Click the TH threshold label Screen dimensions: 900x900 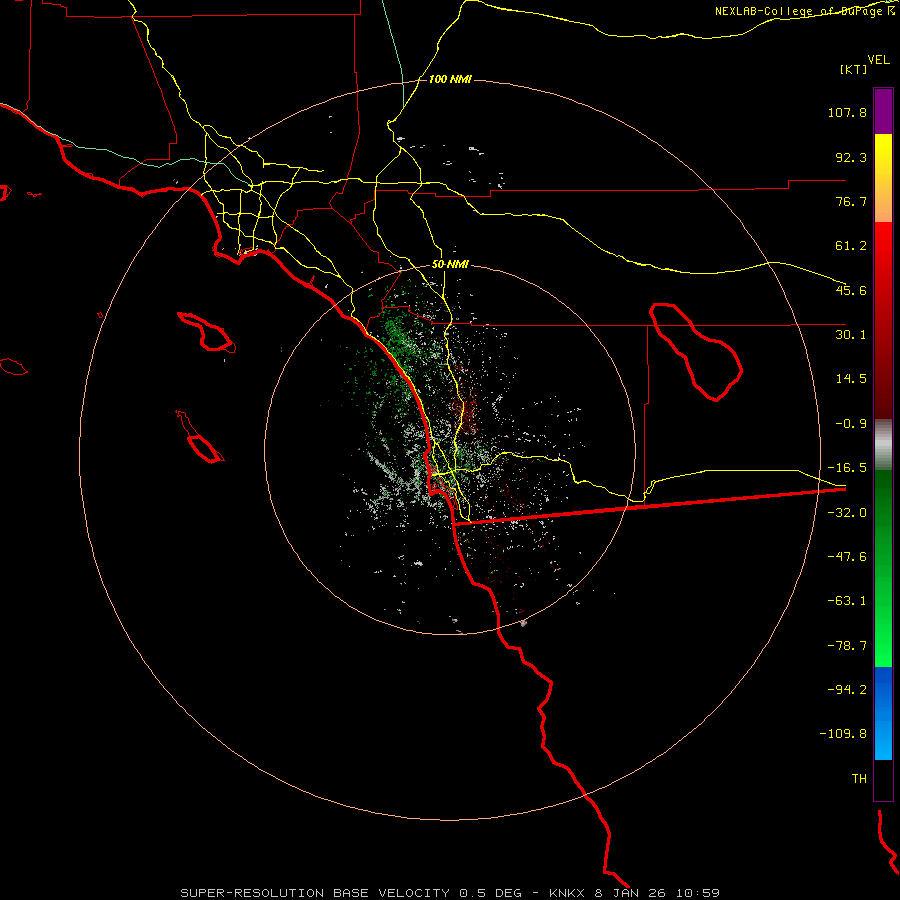pyautogui.click(x=859, y=779)
